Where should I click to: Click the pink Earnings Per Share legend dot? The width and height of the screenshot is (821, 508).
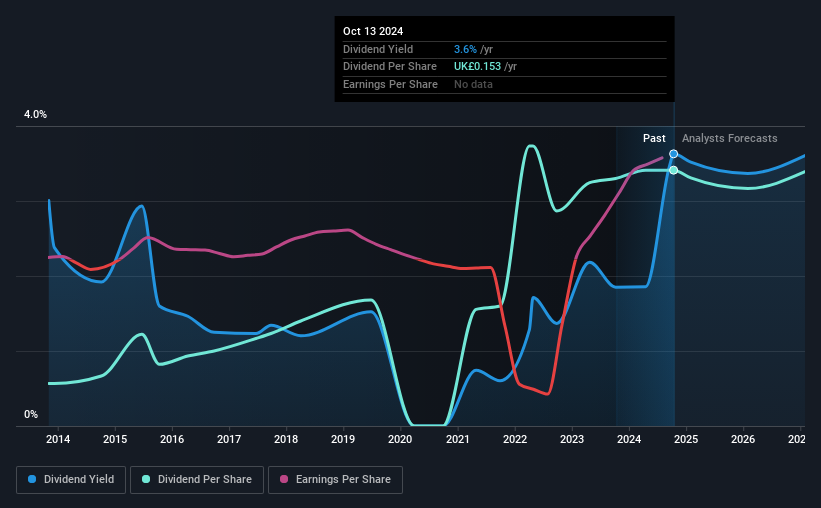pyautogui.click(x=284, y=479)
